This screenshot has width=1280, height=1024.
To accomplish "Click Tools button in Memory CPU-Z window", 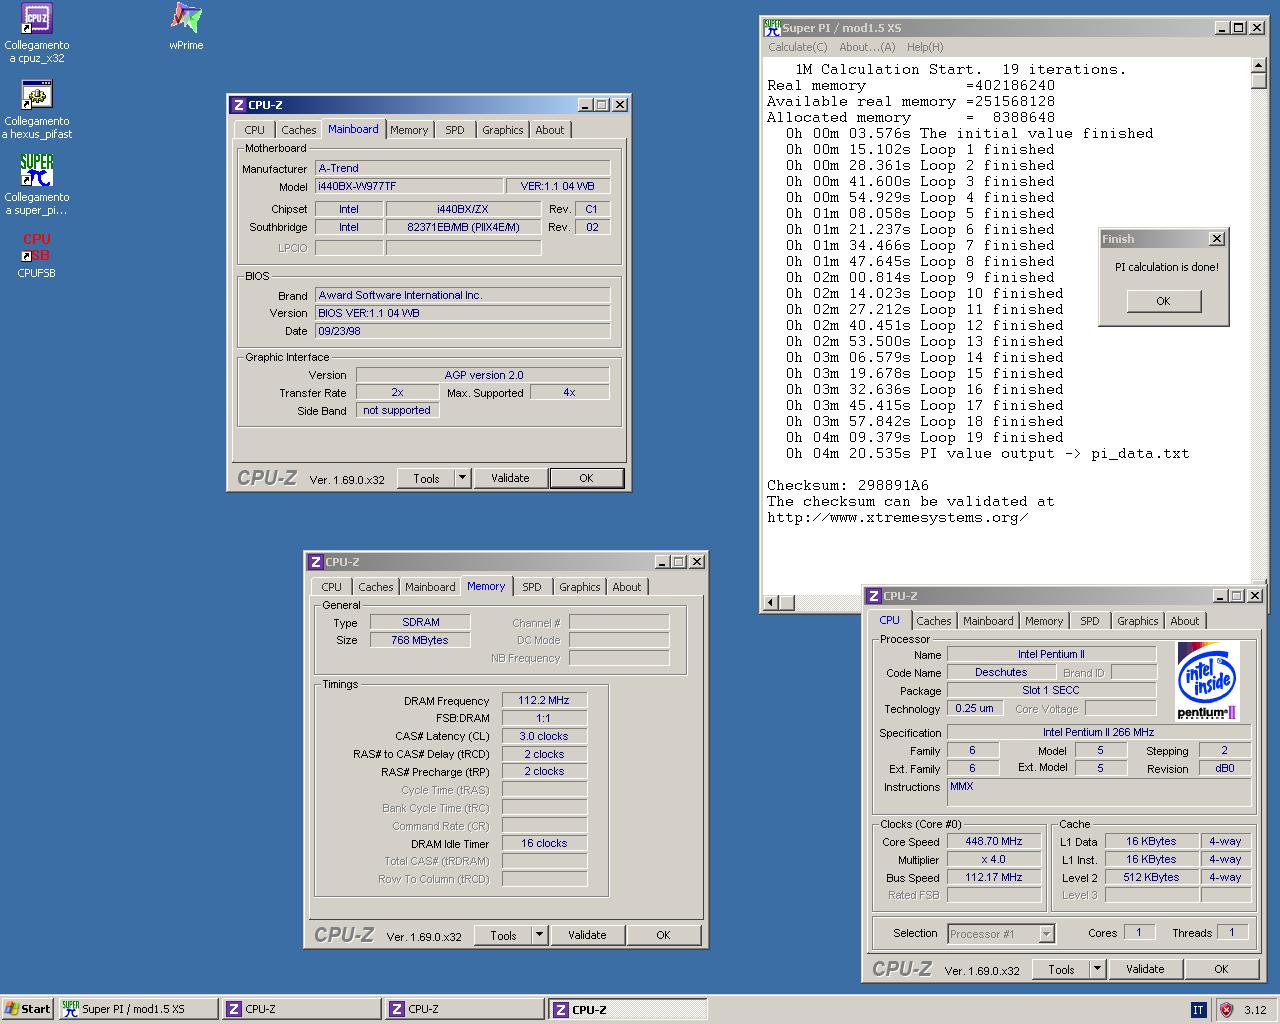I will [503, 935].
